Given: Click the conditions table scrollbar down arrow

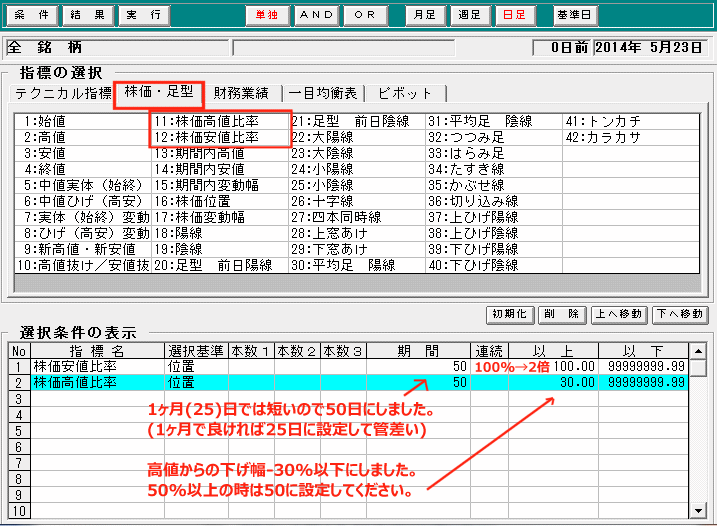Looking at the screenshot, I should pos(700,509).
